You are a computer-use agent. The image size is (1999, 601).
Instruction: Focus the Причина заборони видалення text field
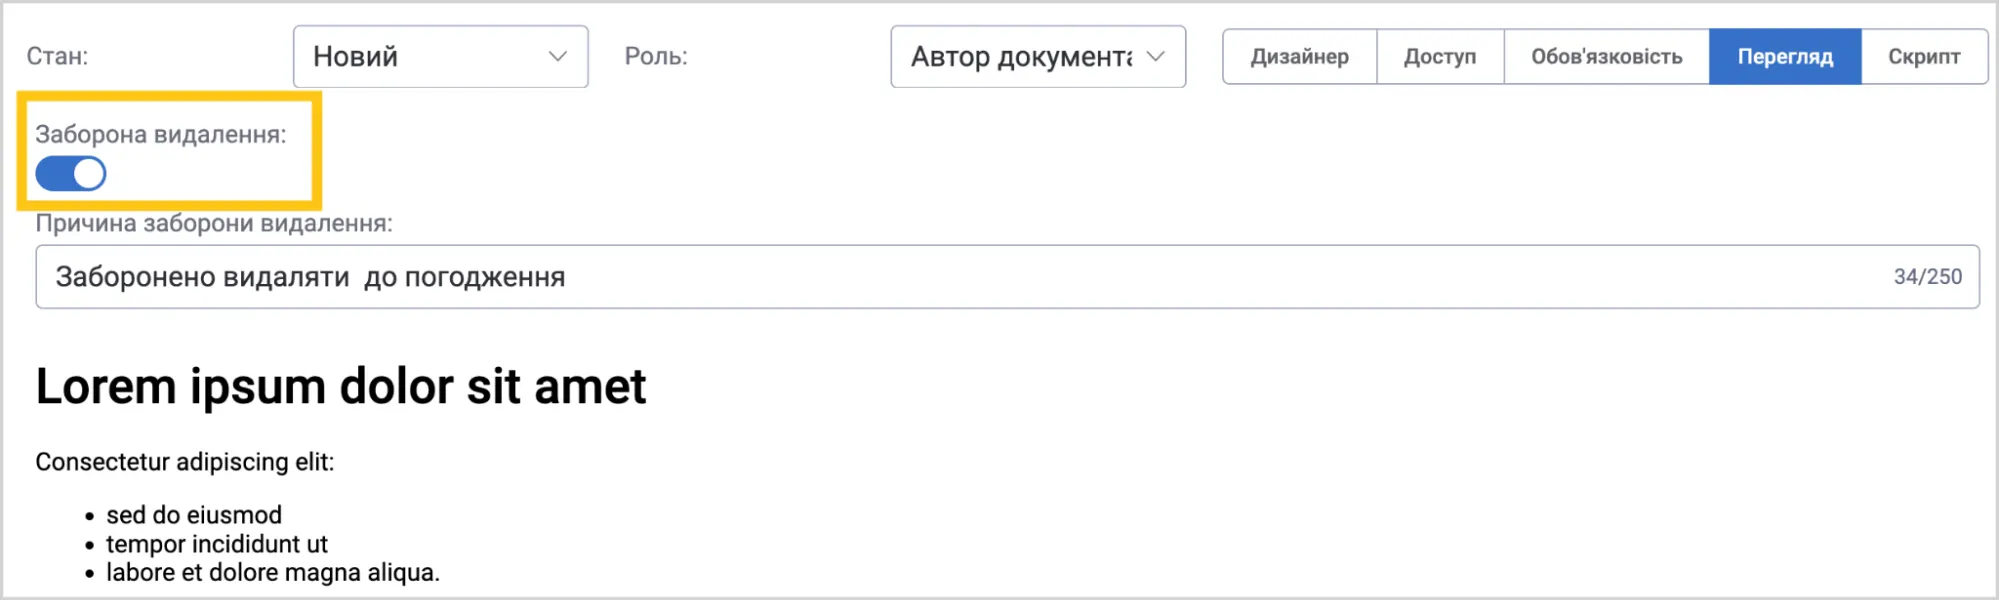click(x=1007, y=277)
